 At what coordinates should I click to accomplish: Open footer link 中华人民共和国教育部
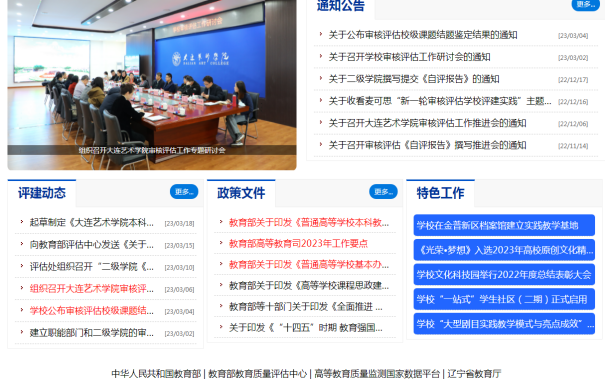click(156, 374)
